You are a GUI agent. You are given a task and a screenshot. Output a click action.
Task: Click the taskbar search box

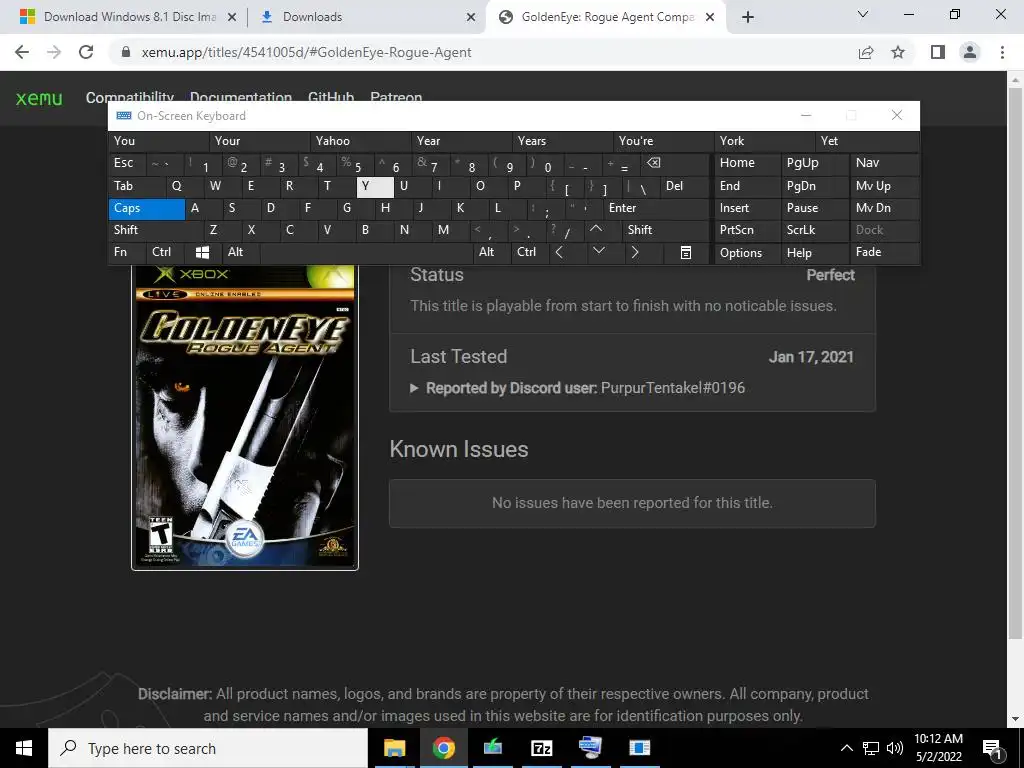[x=208, y=748]
